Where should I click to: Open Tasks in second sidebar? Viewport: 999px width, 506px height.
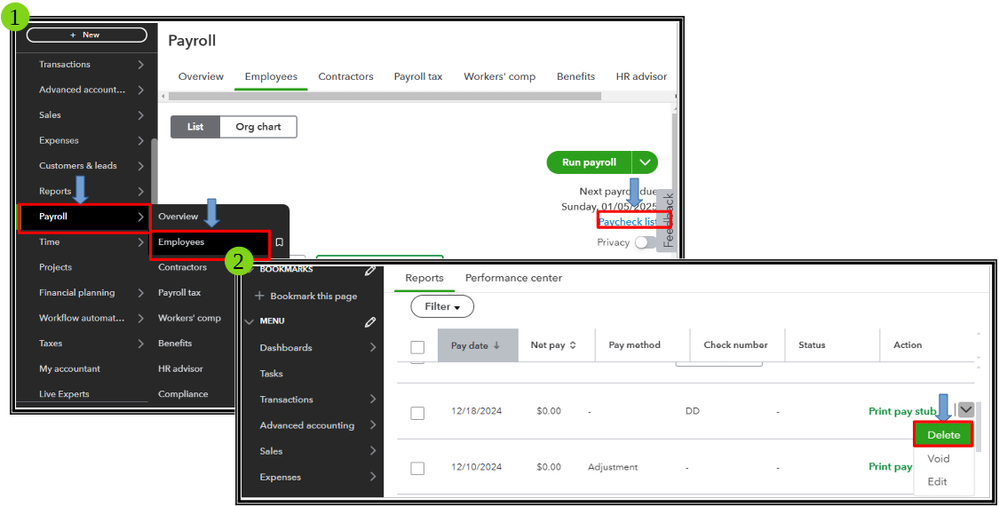pyautogui.click(x=271, y=374)
